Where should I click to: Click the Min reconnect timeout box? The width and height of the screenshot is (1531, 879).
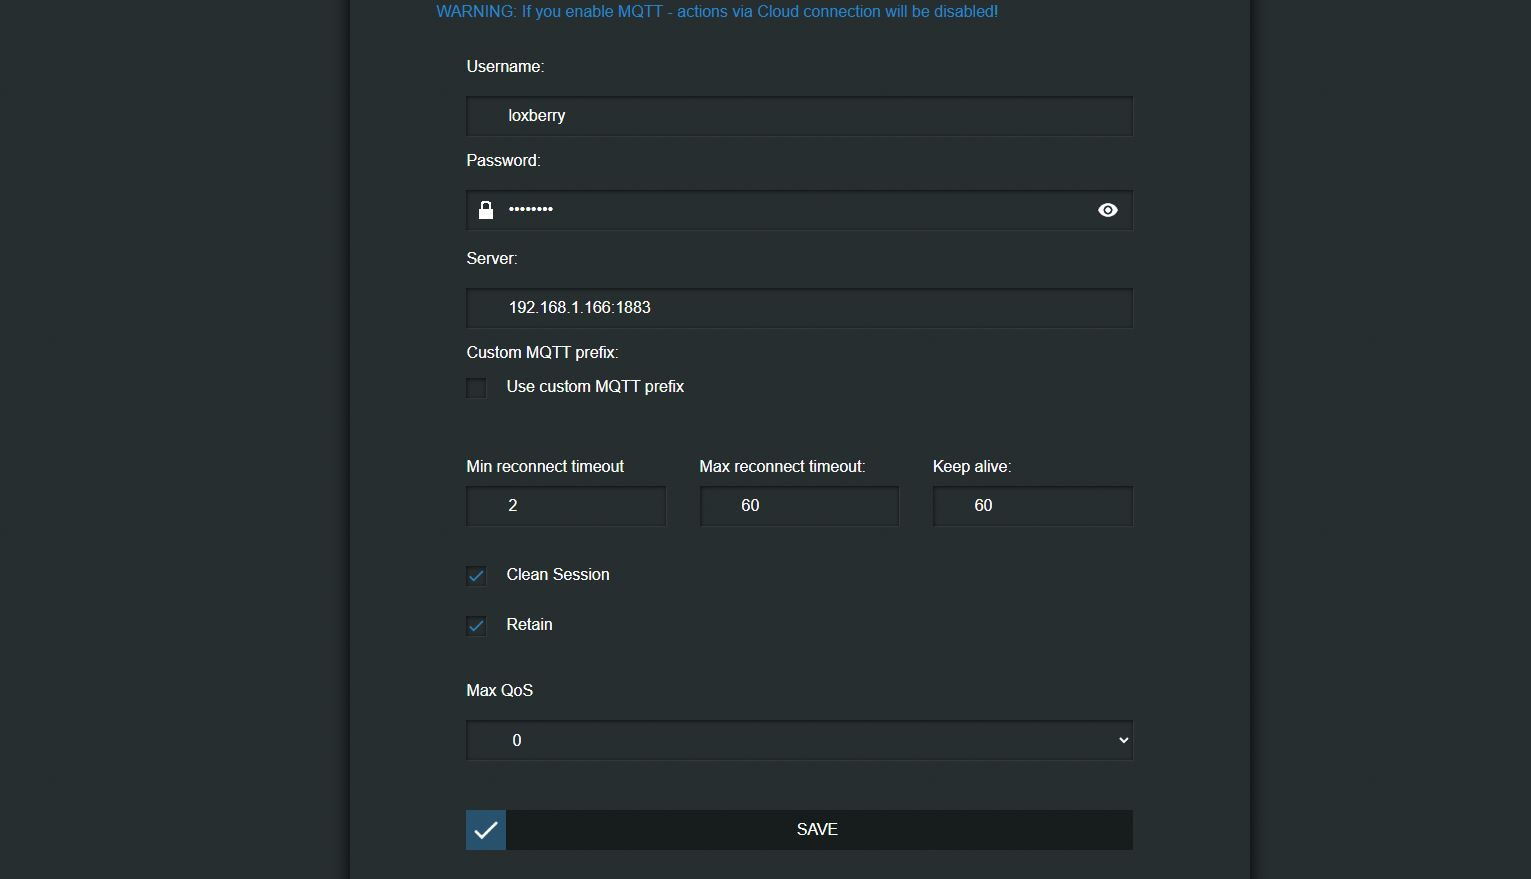[565, 506]
